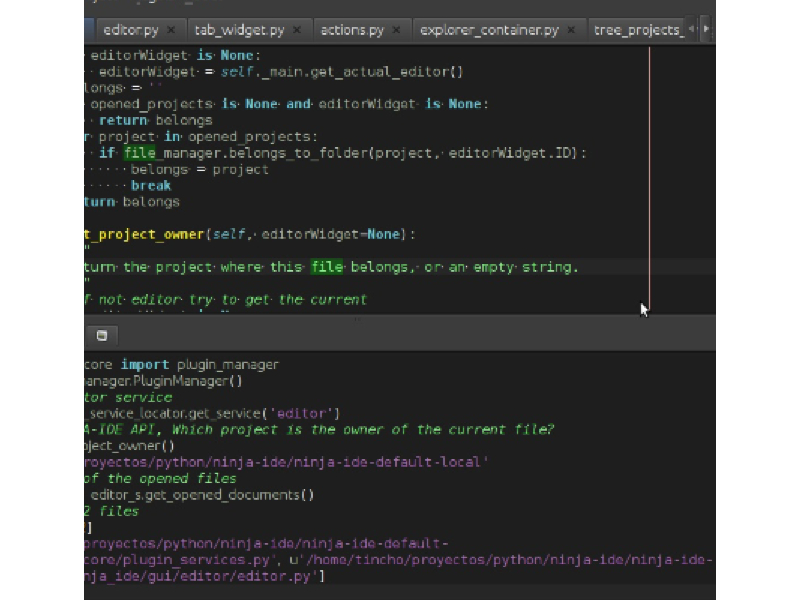Close the actions.py tab
The height and width of the screenshot is (600, 800).
[397, 31]
